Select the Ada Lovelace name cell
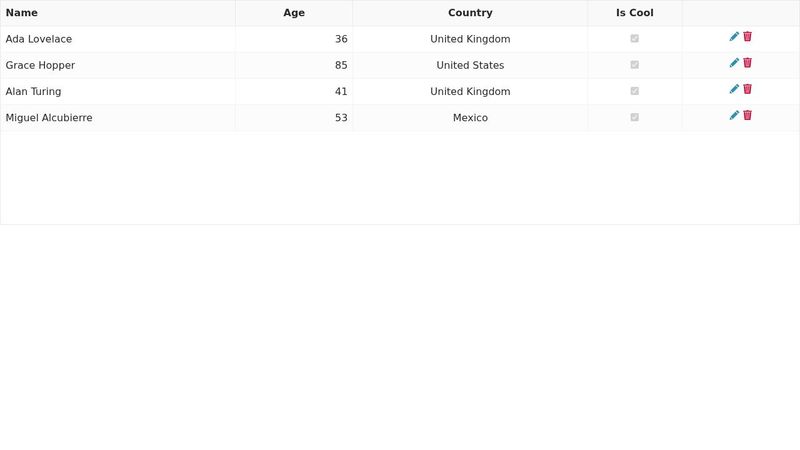 tap(39, 39)
